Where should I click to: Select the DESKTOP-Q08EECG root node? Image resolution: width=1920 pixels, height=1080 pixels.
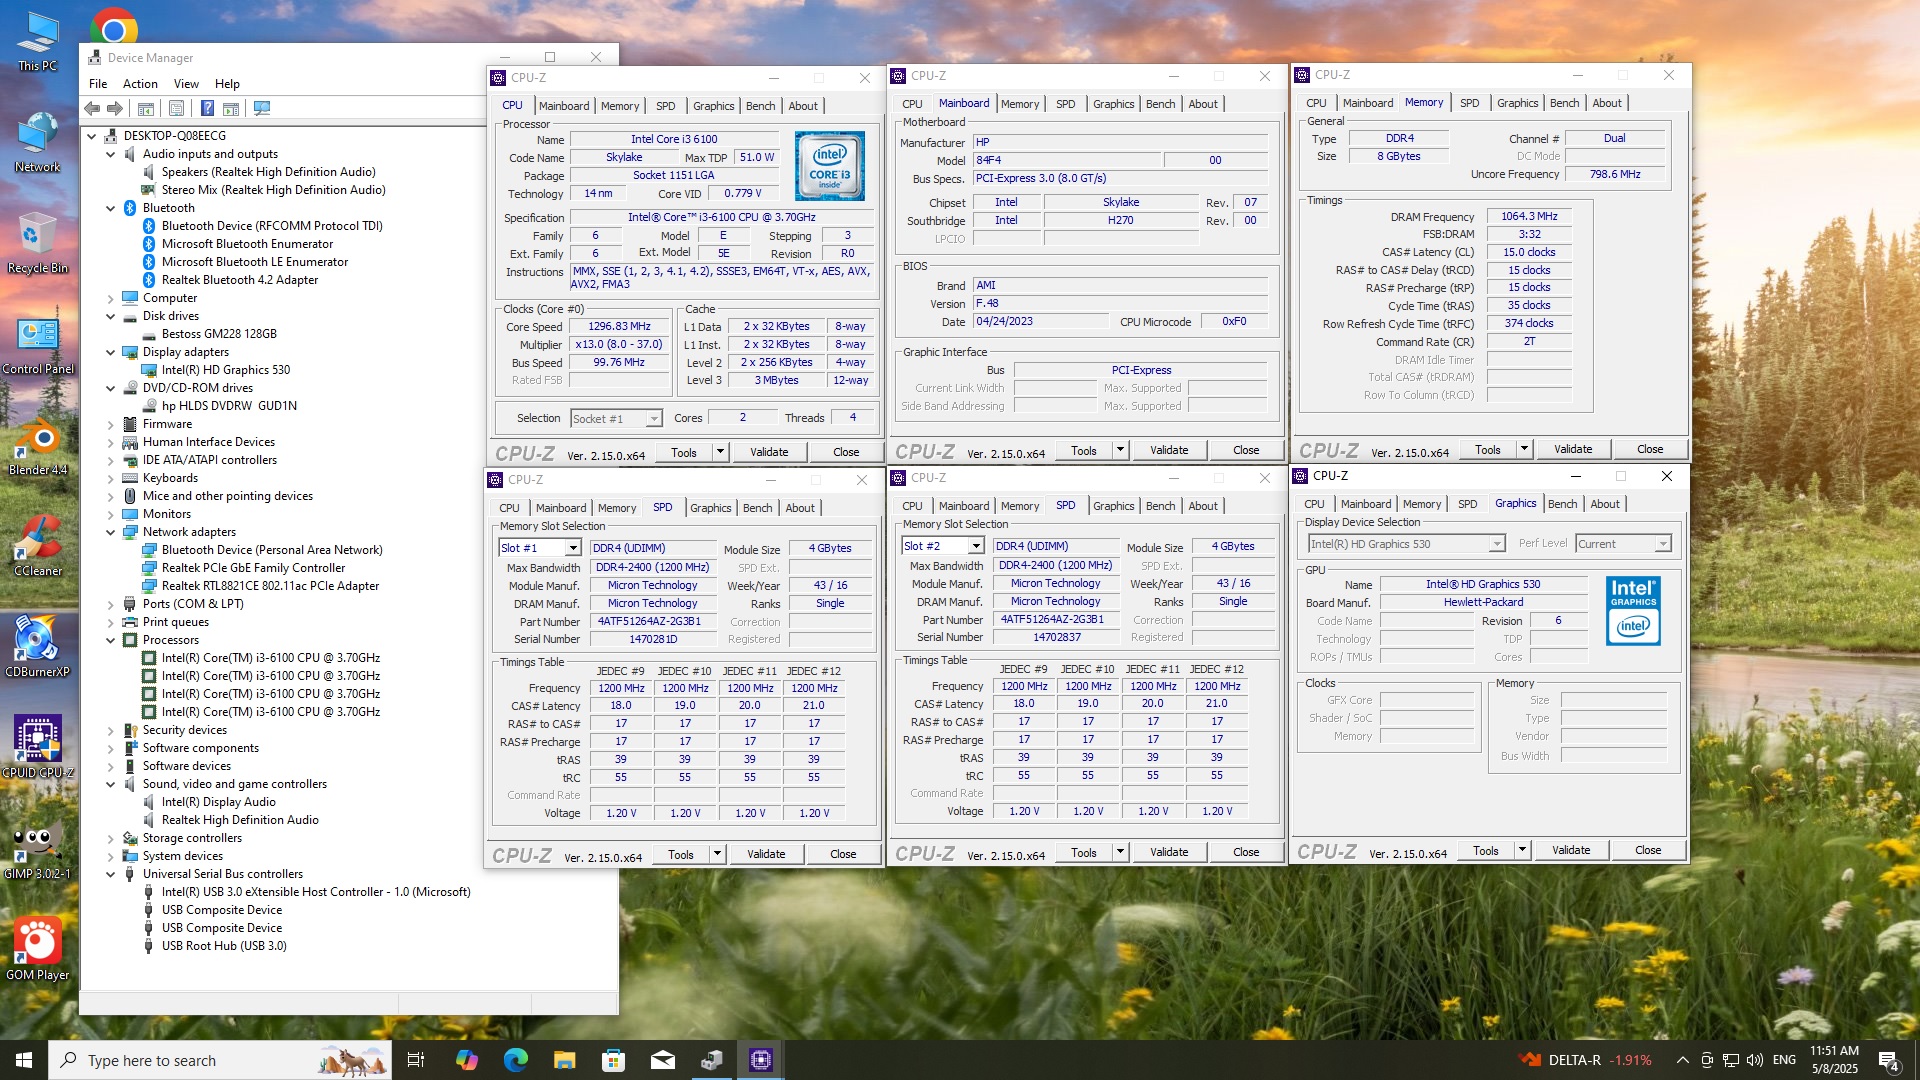click(174, 136)
